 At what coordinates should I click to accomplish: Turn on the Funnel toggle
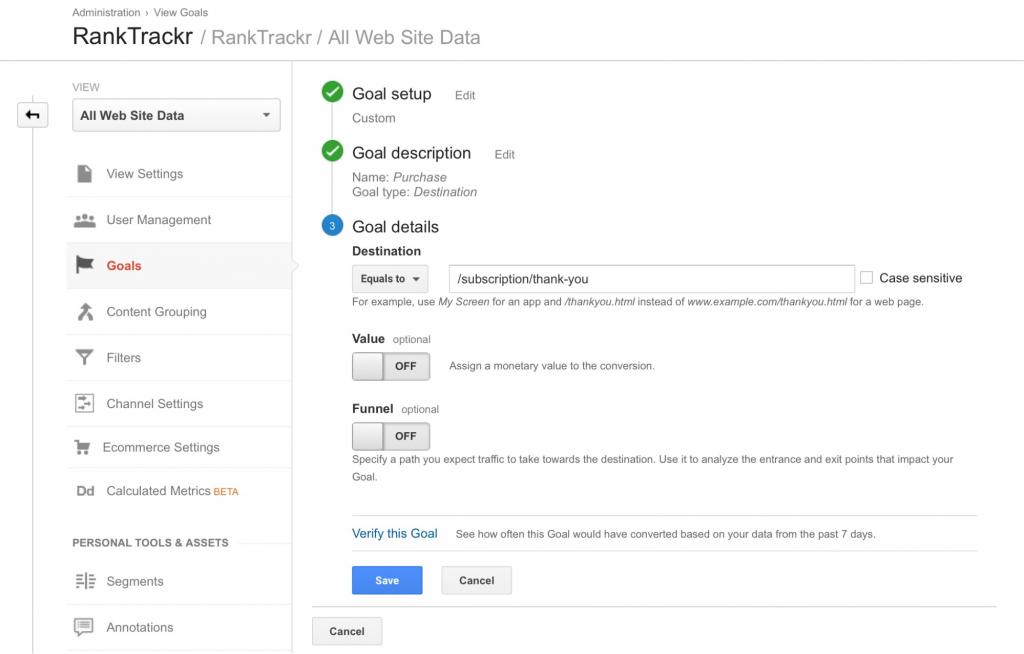pyautogui.click(x=391, y=436)
